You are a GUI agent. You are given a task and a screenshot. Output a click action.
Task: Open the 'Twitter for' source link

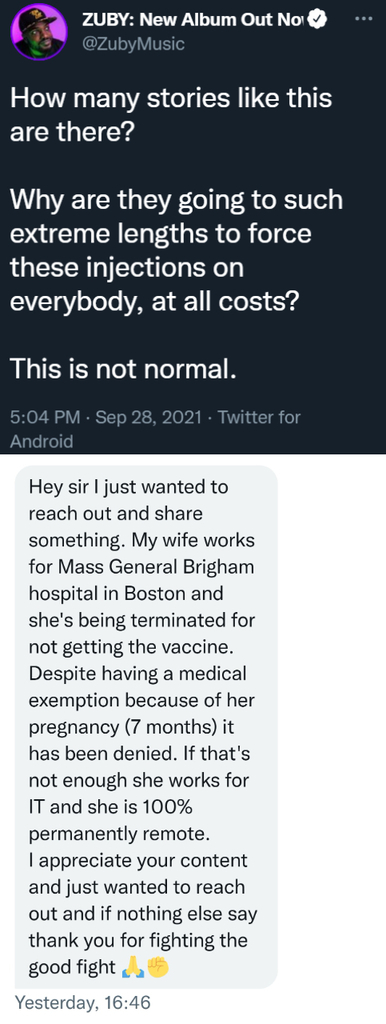pyautogui.click(x=258, y=417)
